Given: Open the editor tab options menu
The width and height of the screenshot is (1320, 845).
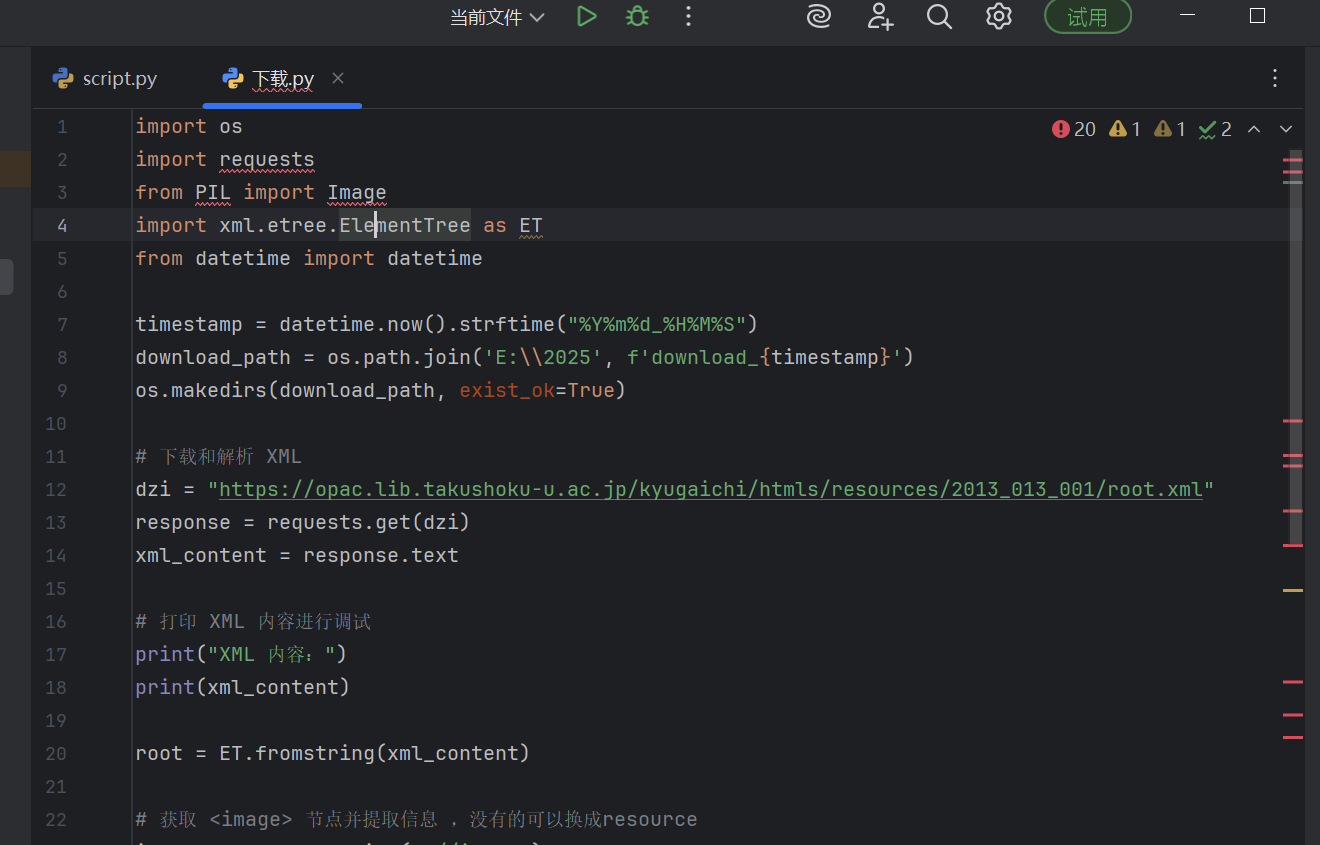Looking at the screenshot, I should [x=1275, y=78].
